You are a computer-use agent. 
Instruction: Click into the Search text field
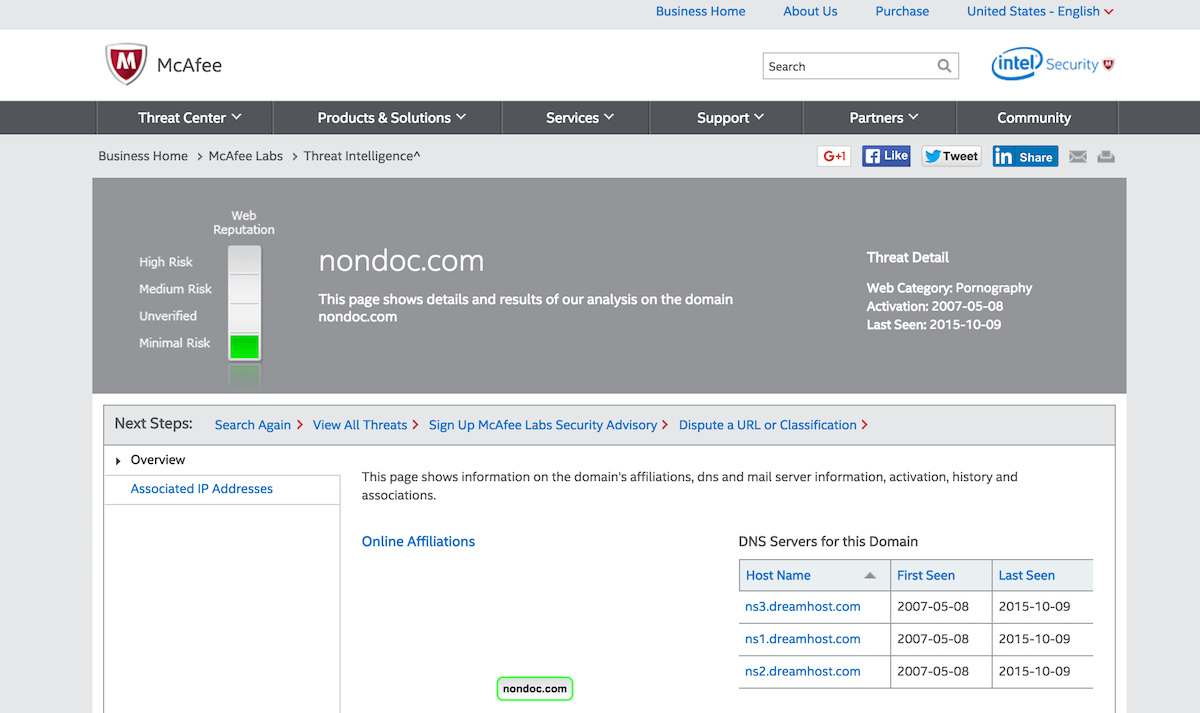click(848, 66)
